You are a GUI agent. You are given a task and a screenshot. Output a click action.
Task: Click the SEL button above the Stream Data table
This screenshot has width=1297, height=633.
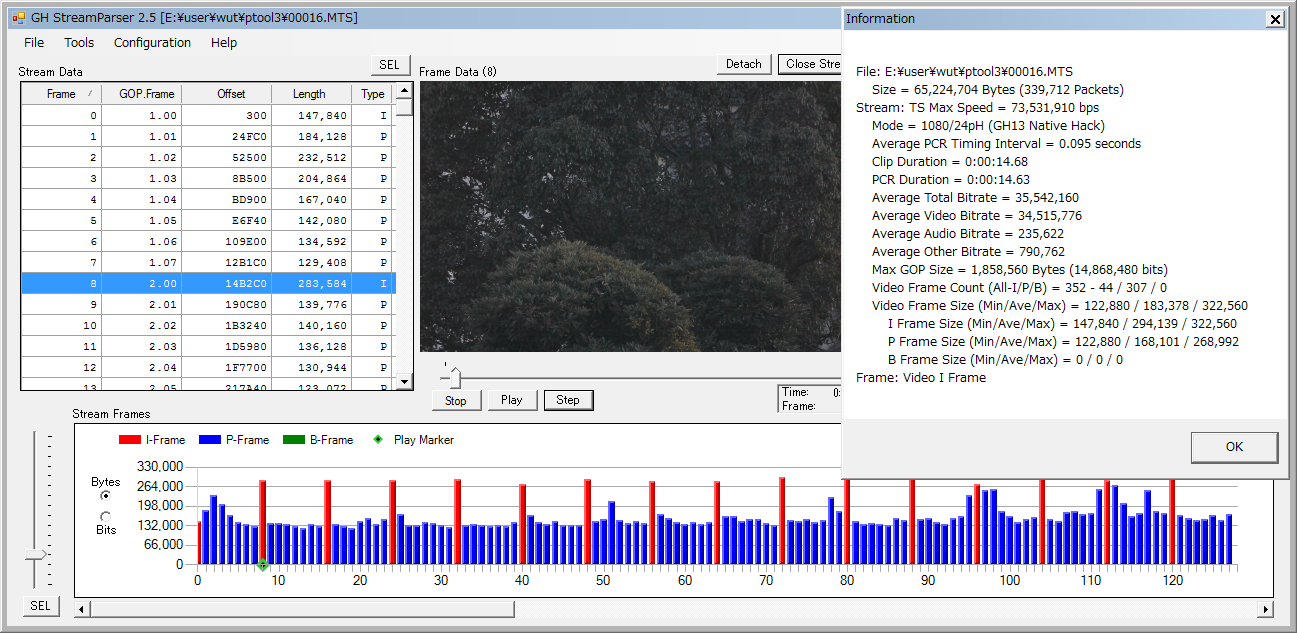(389, 65)
